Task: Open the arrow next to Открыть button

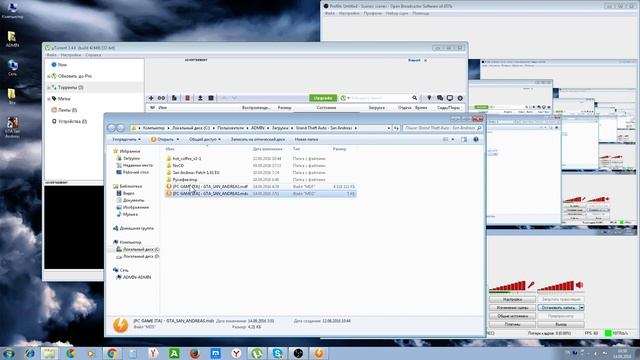Action: click(x=178, y=140)
